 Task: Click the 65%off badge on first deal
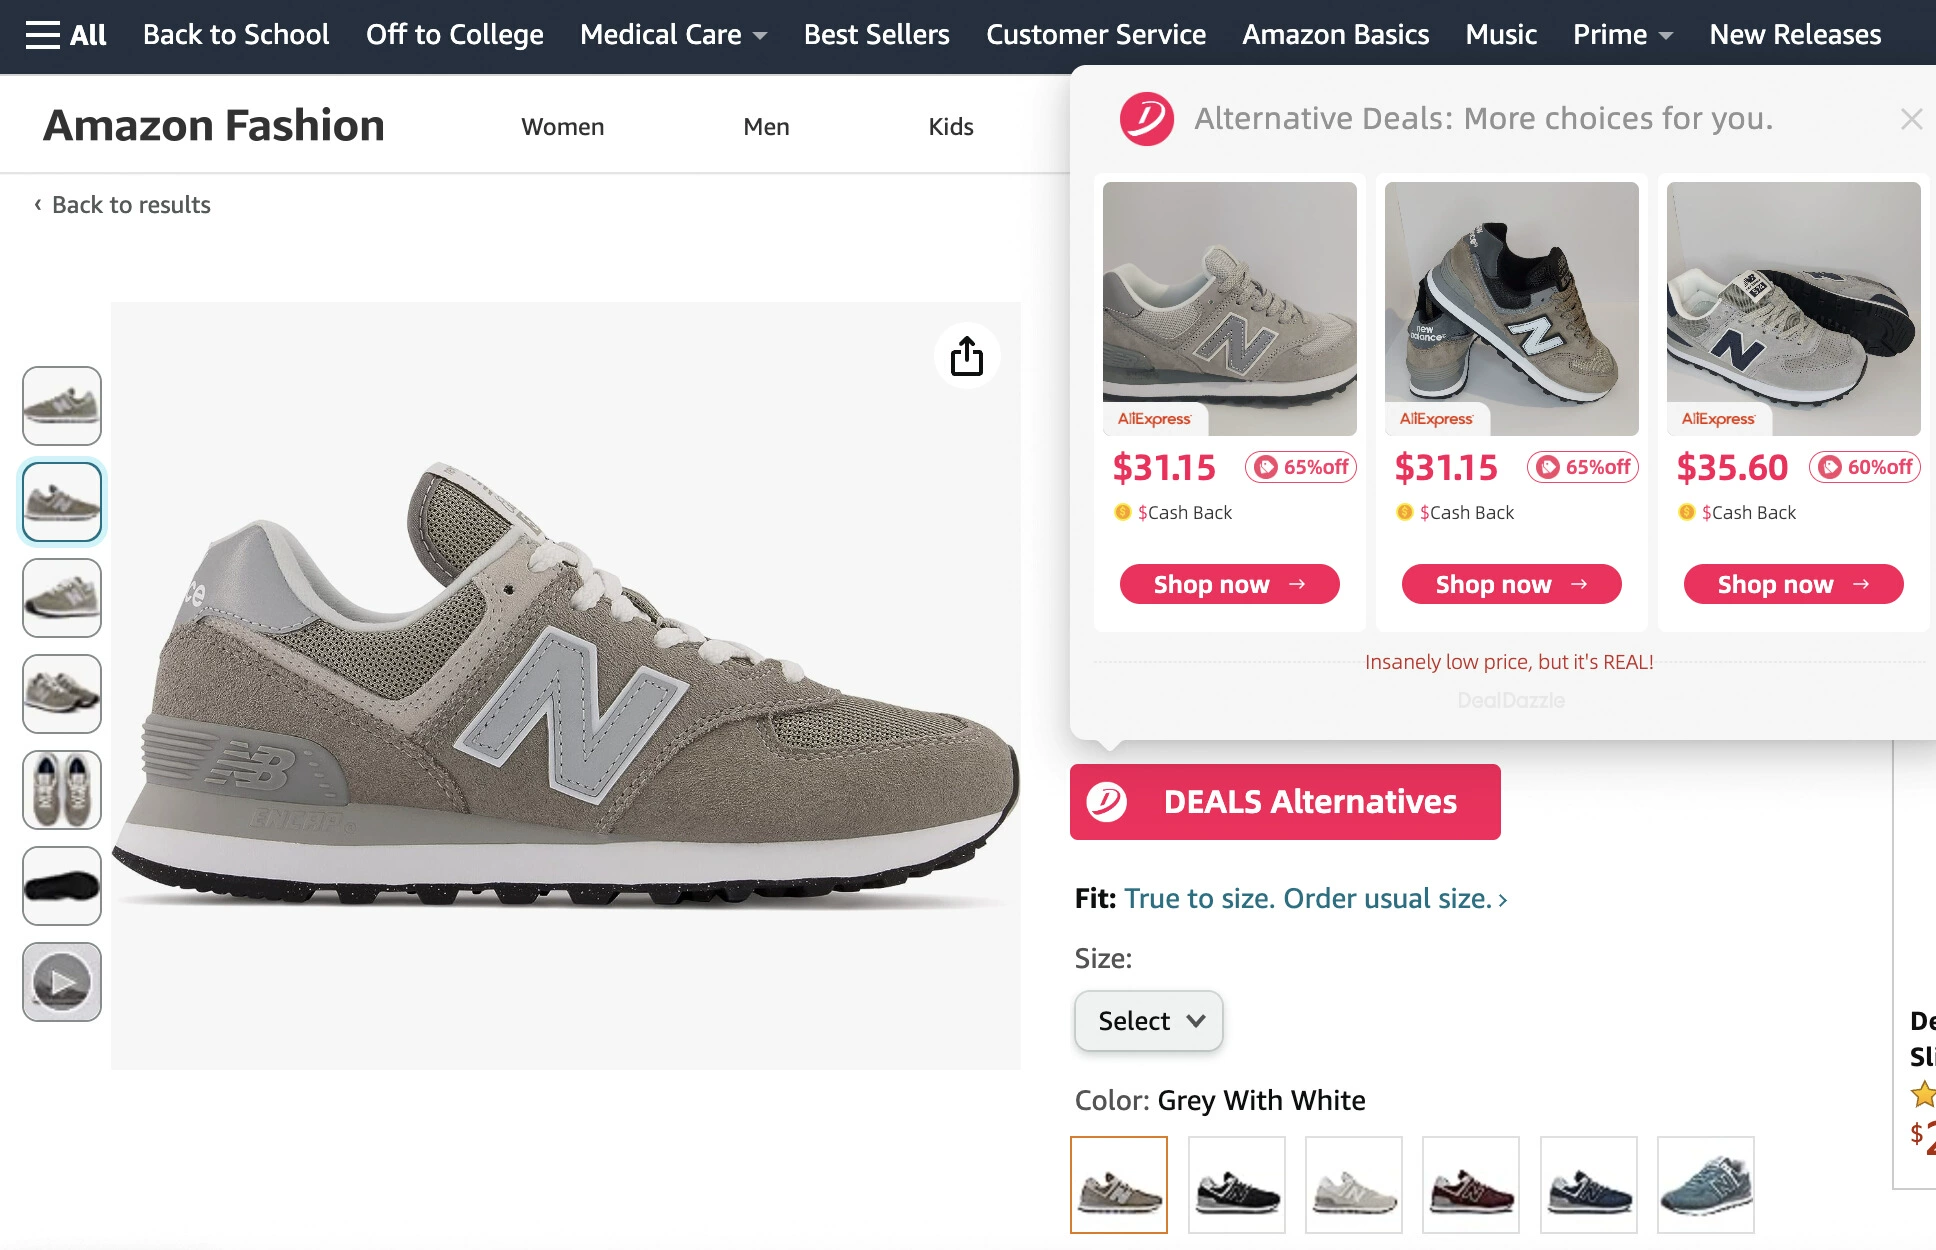click(x=1301, y=467)
